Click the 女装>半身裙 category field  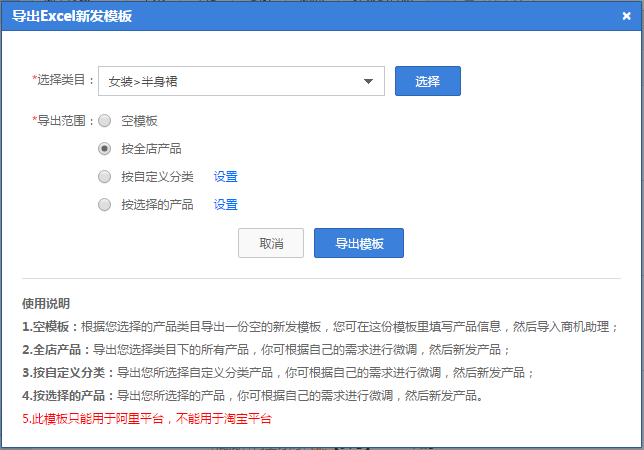point(230,81)
